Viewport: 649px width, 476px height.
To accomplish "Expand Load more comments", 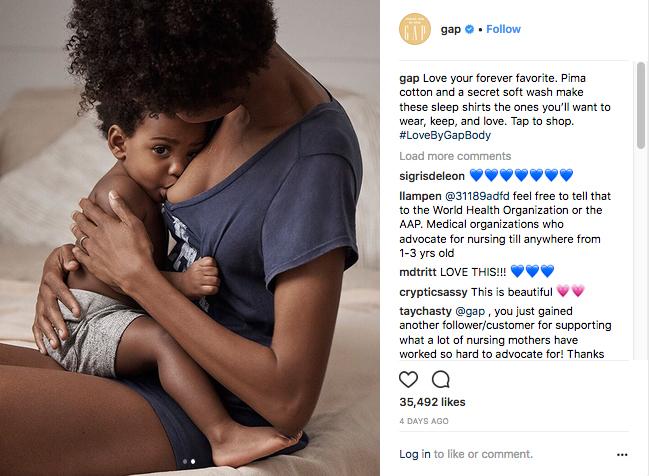I will click(x=455, y=156).
